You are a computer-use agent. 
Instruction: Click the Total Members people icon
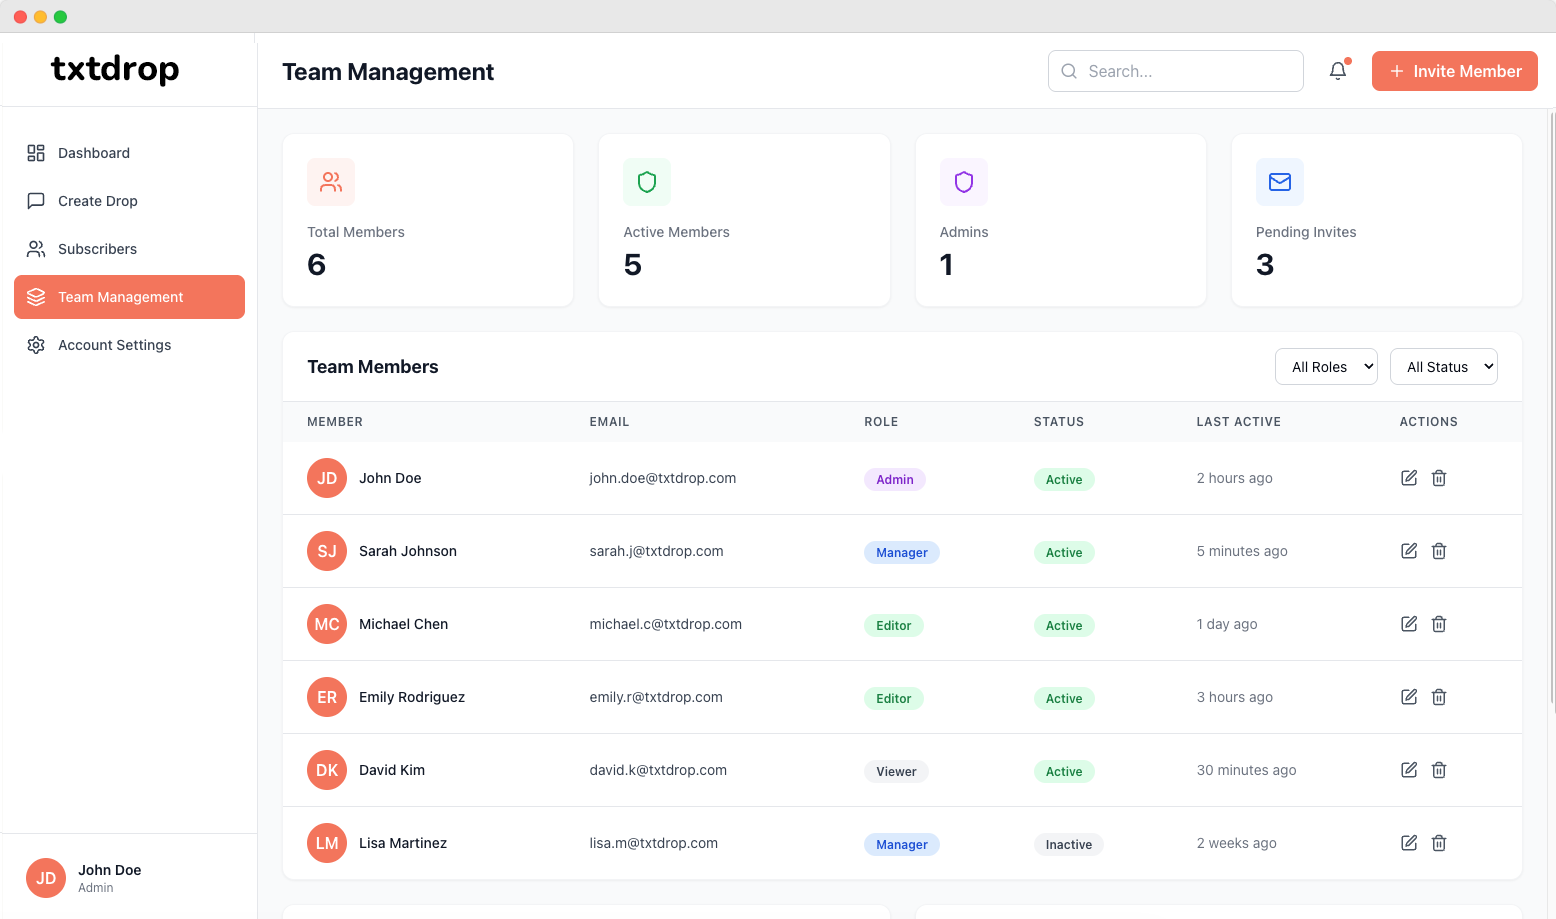pyautogui.click(x=331, y=182)
